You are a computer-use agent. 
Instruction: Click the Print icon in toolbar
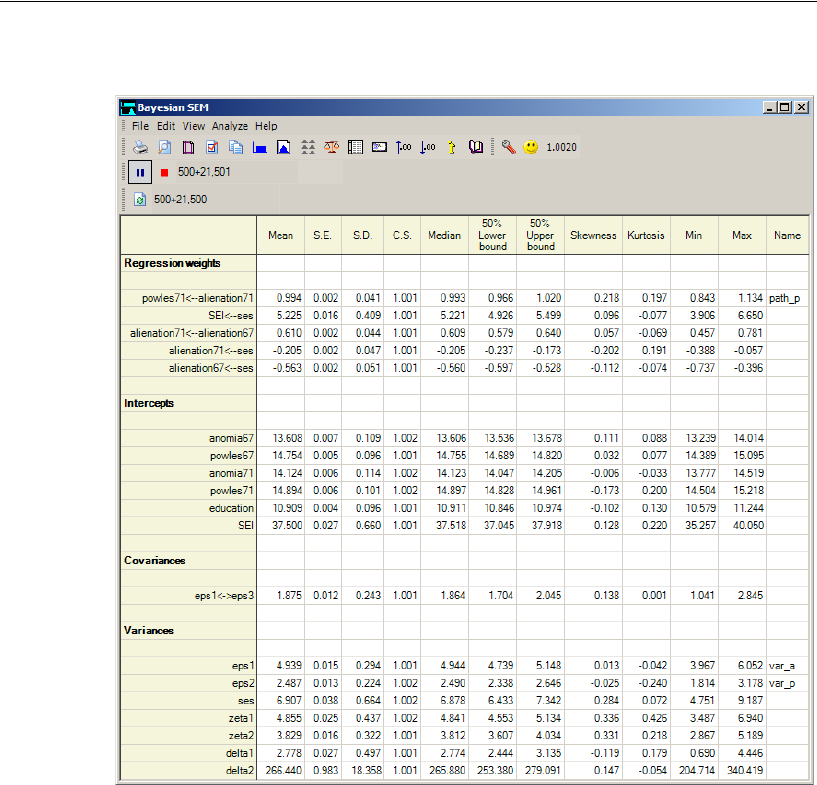click(x=141, y=147)
